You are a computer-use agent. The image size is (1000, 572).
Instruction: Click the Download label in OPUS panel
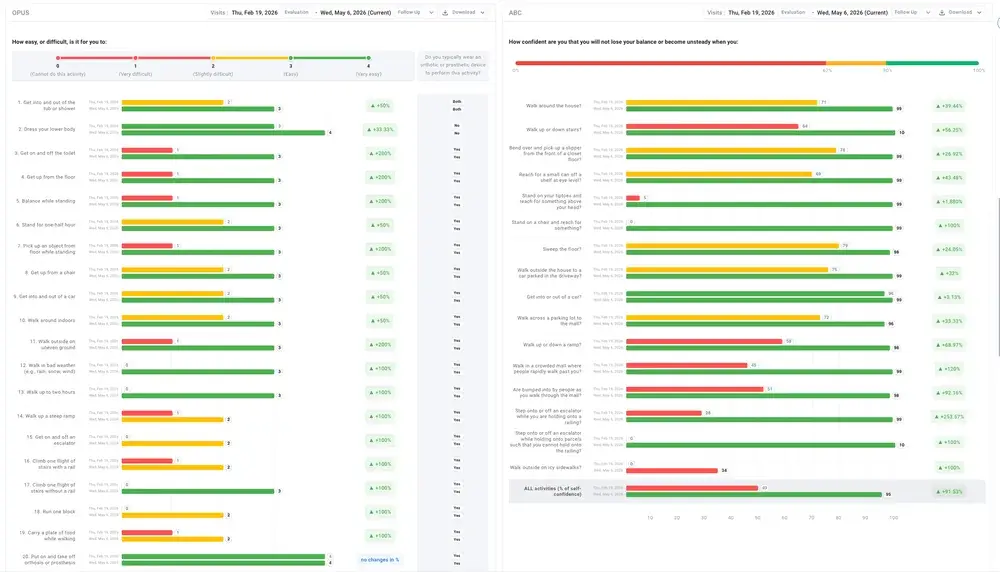(464, 13)
